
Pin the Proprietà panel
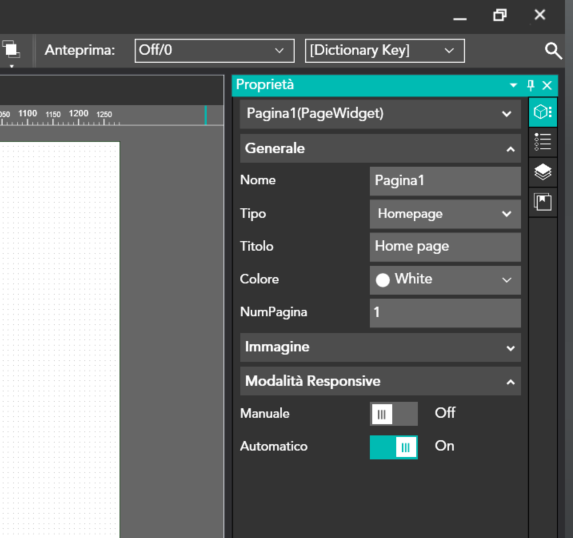coord(531,85)
